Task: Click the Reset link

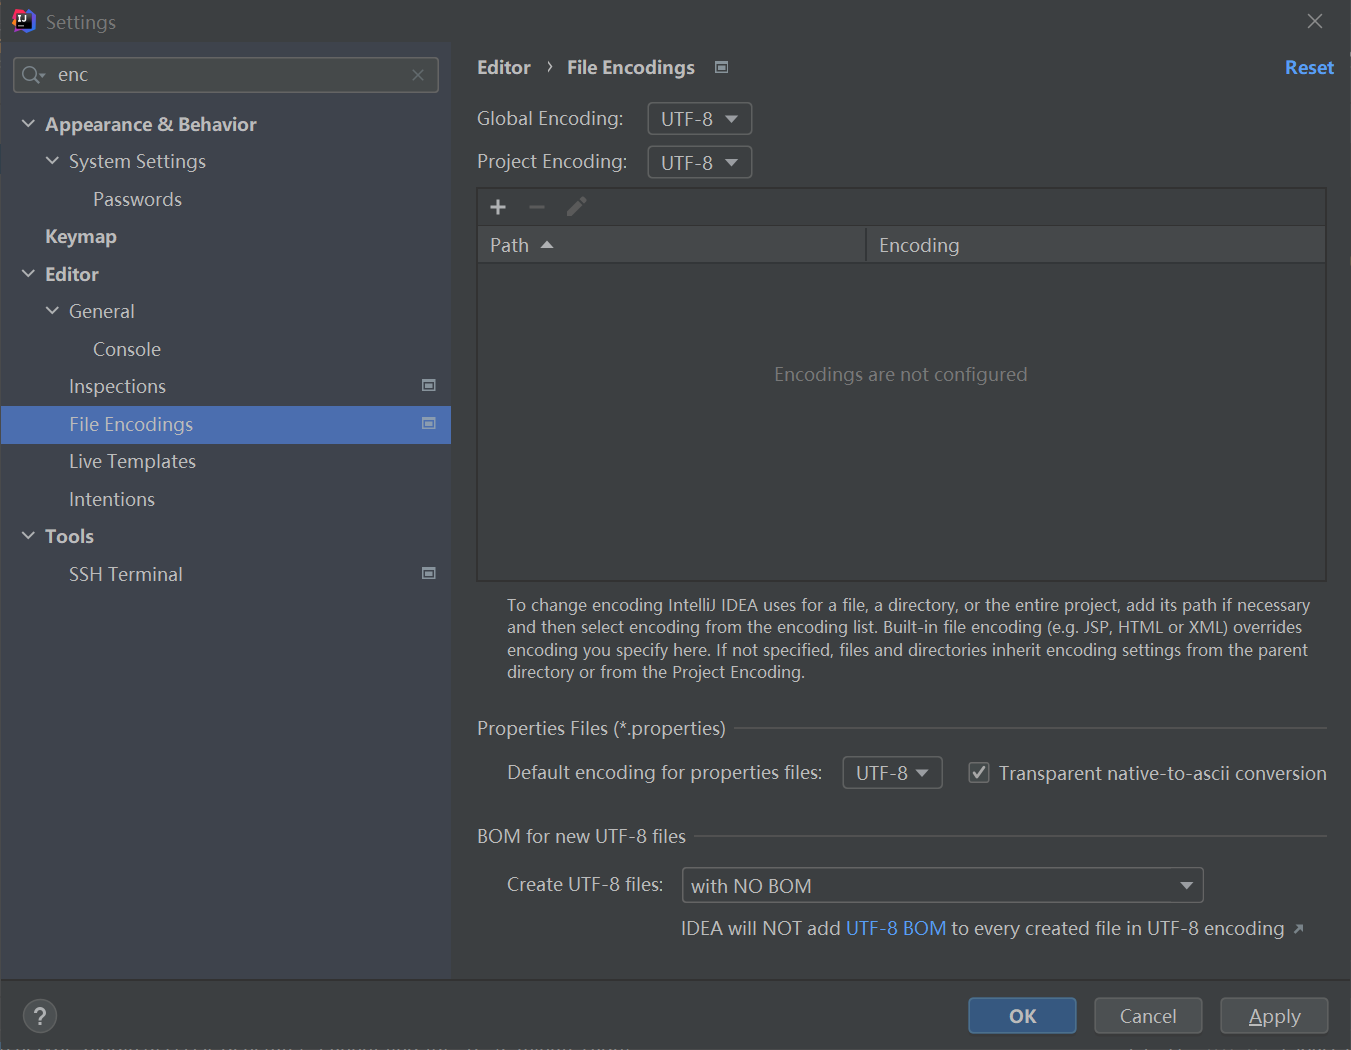Action: coord(1309,67)
